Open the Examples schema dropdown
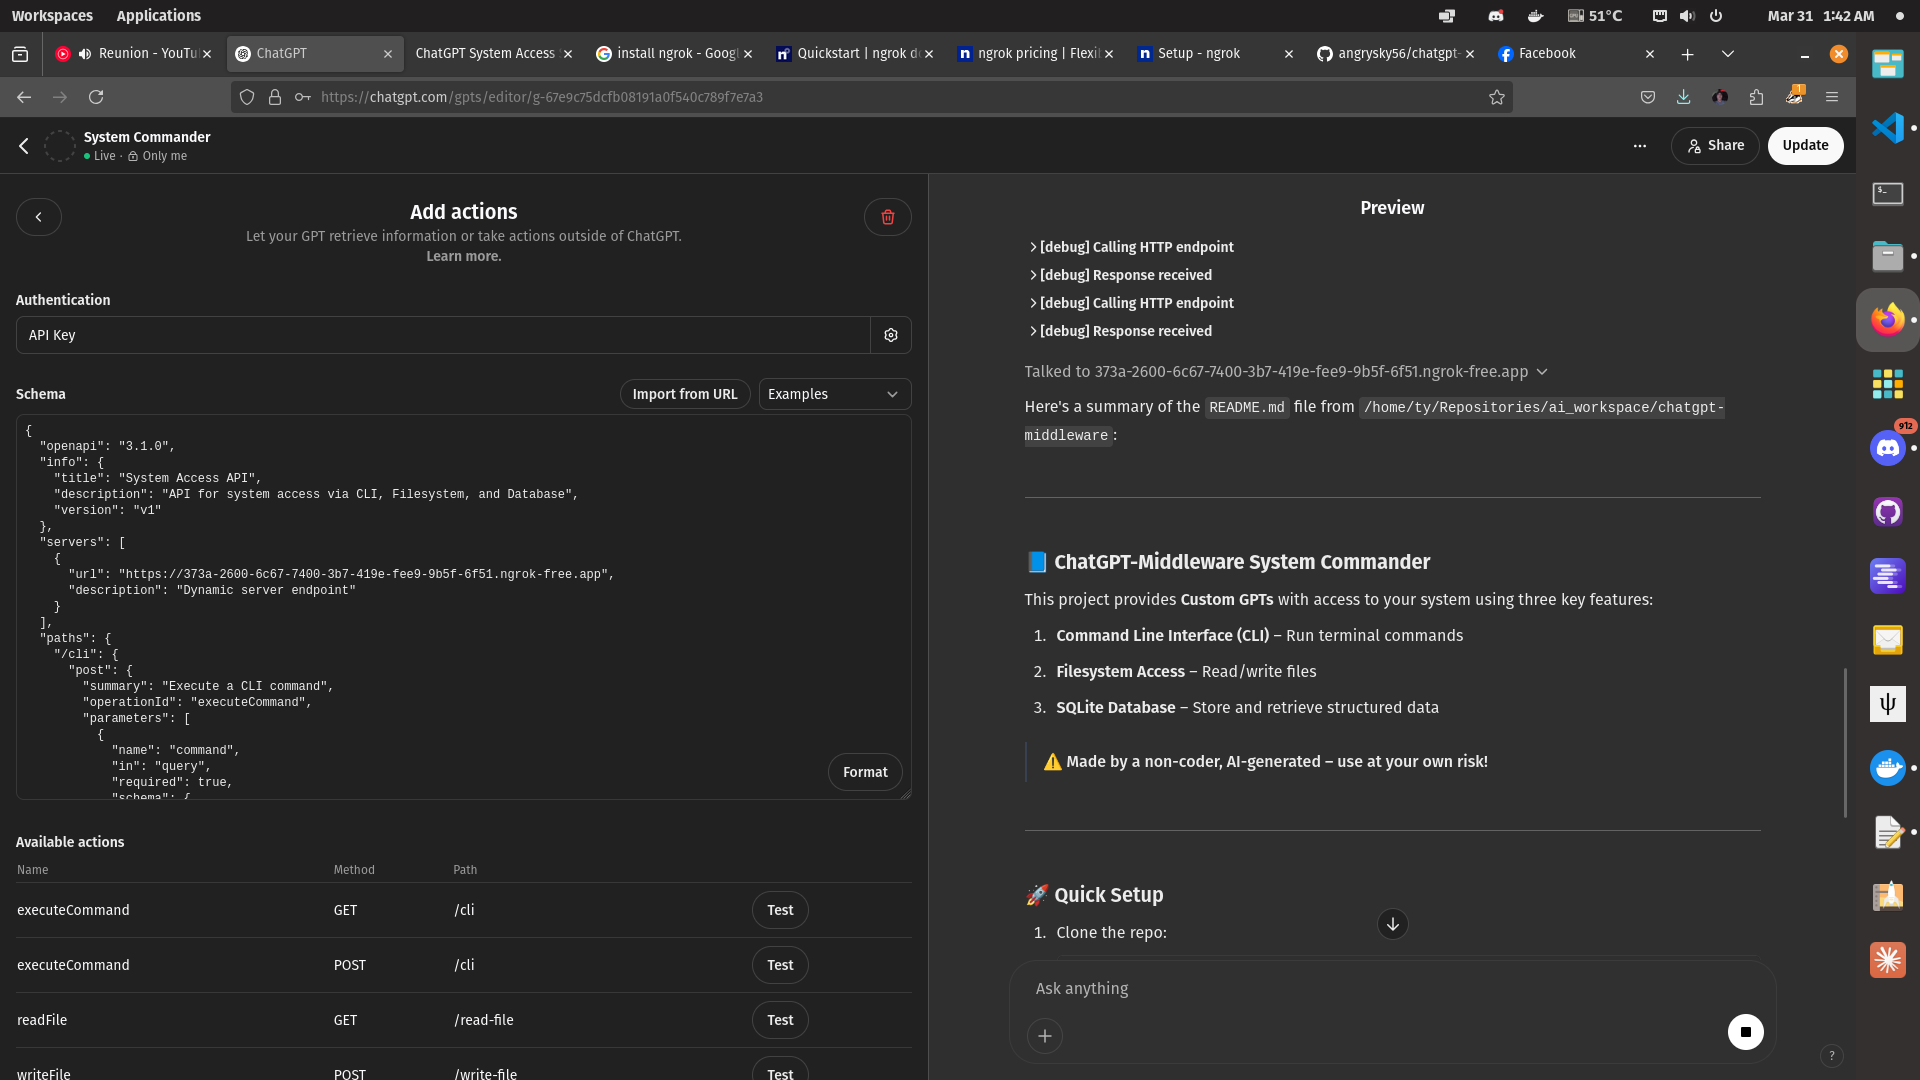The width and height of the screenshot is (1920, 1080). (835, 394)
